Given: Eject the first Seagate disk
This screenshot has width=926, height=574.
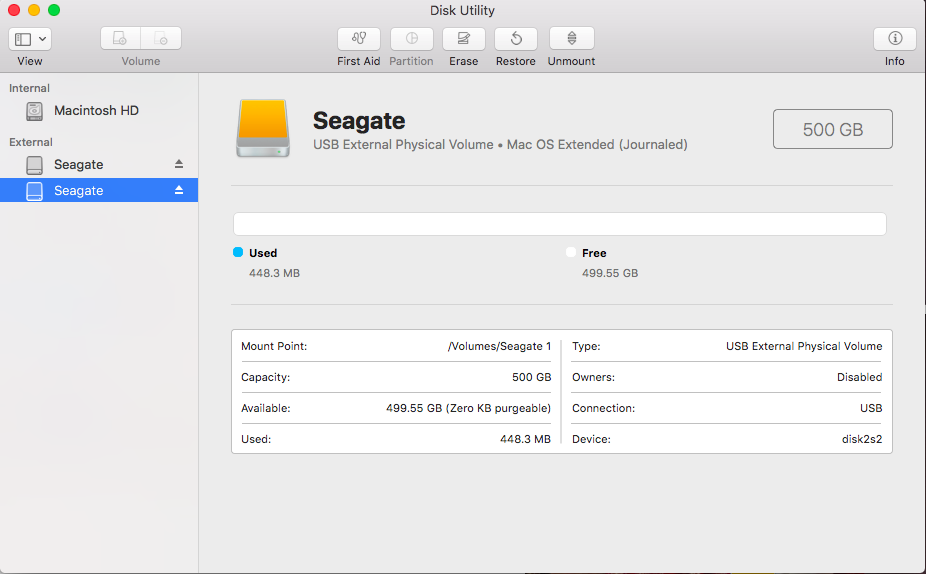Looking at the screenshot, I should (x=179, y=164).
